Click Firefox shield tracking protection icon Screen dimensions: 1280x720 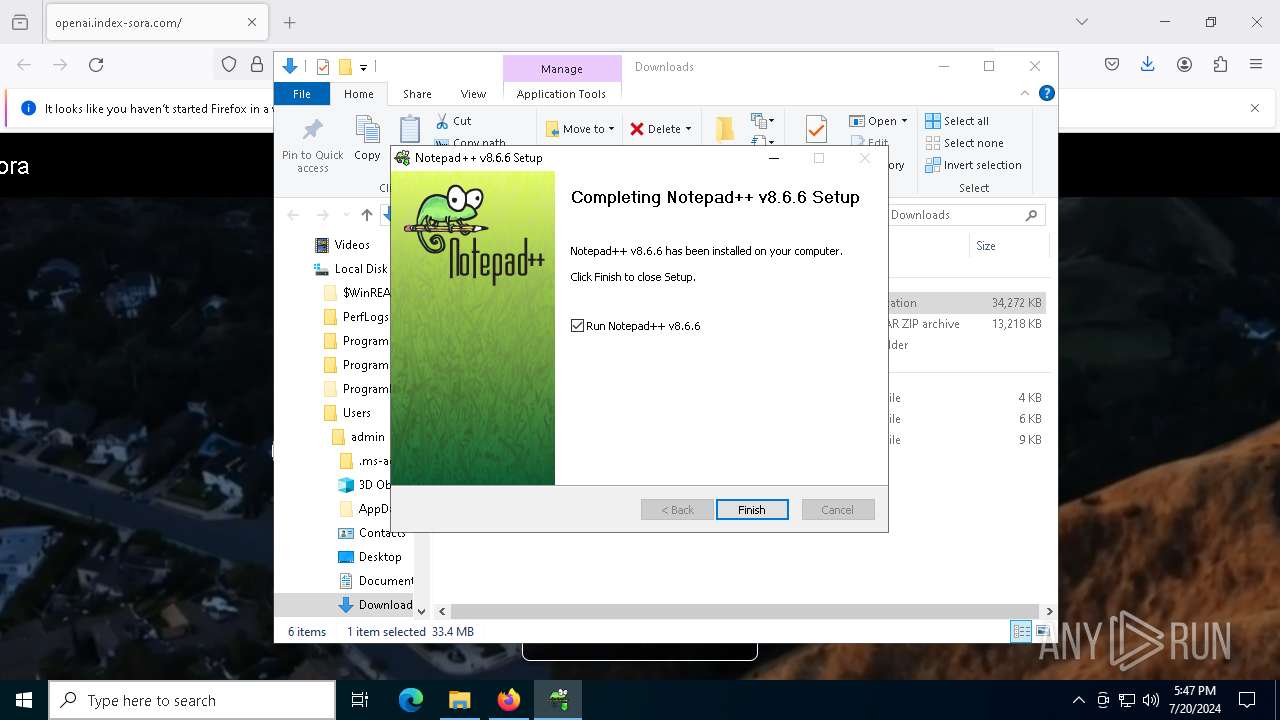[x=229, y=65]
